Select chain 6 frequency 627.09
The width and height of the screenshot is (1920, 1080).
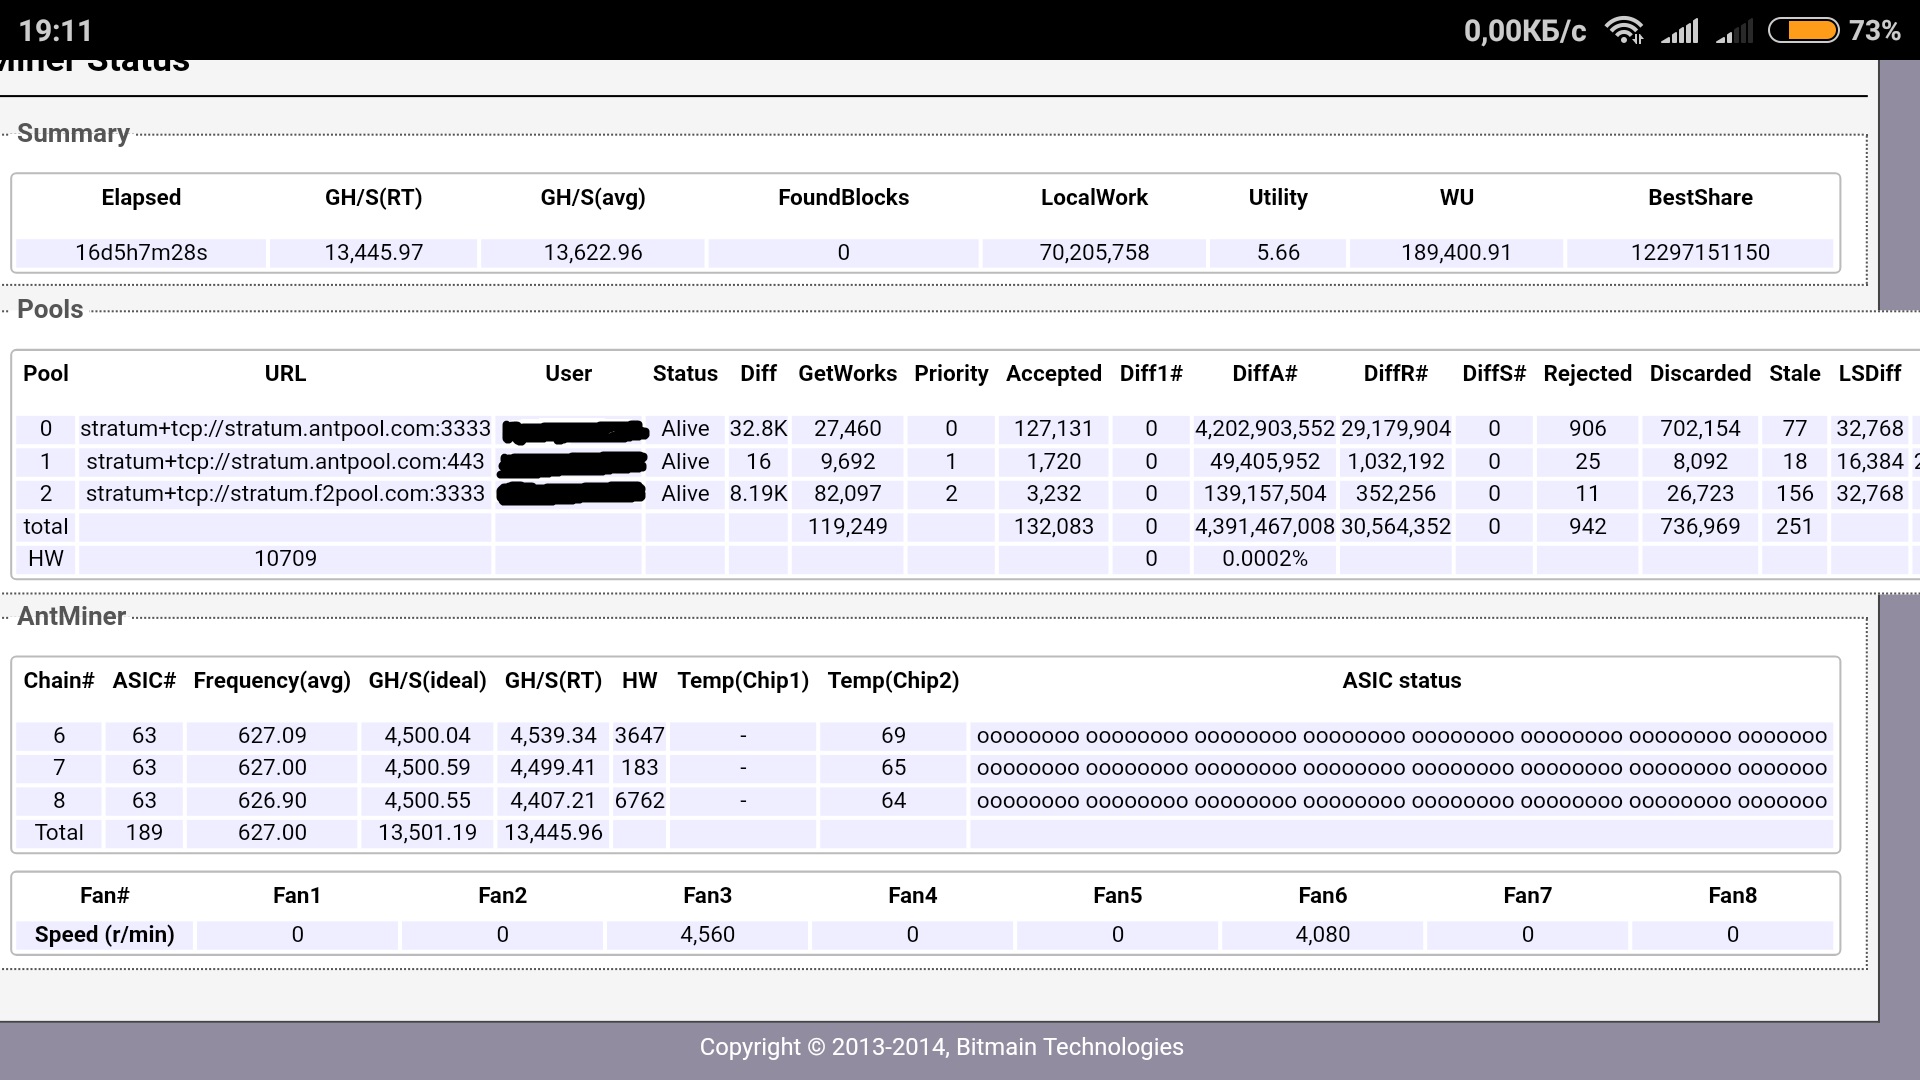click(x=272, y=736)
